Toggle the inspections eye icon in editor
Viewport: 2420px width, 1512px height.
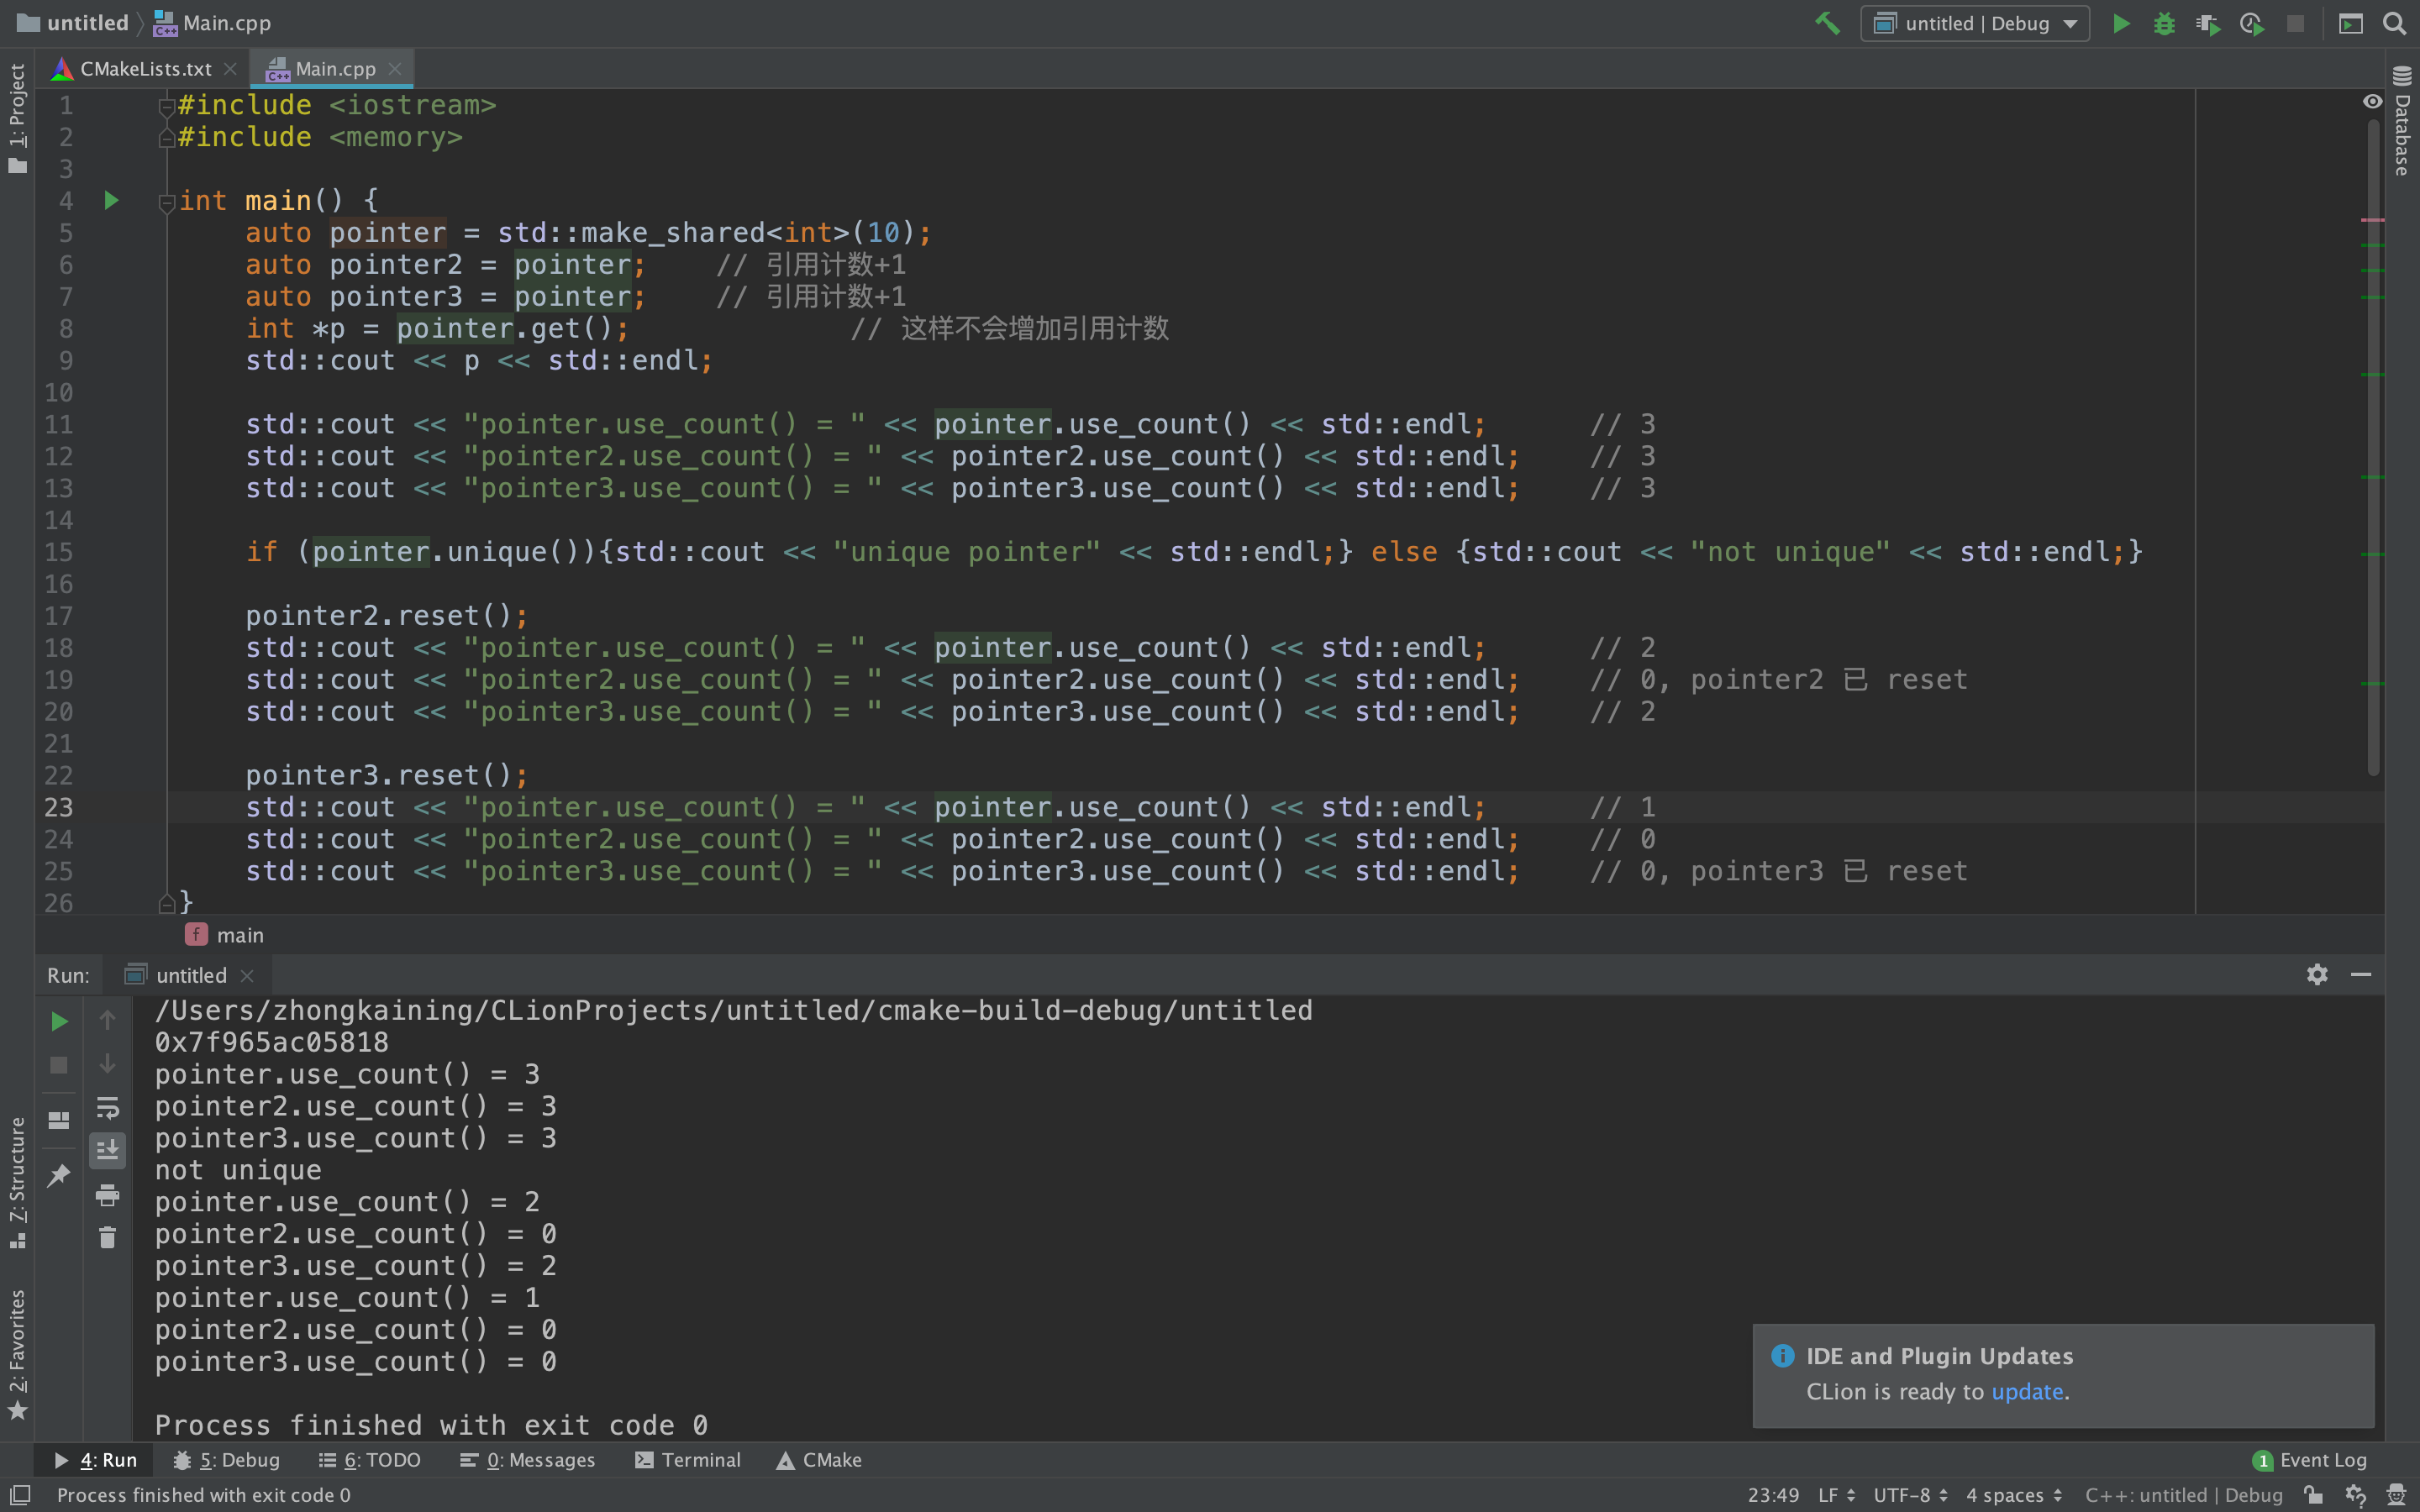pos(2372,101)
